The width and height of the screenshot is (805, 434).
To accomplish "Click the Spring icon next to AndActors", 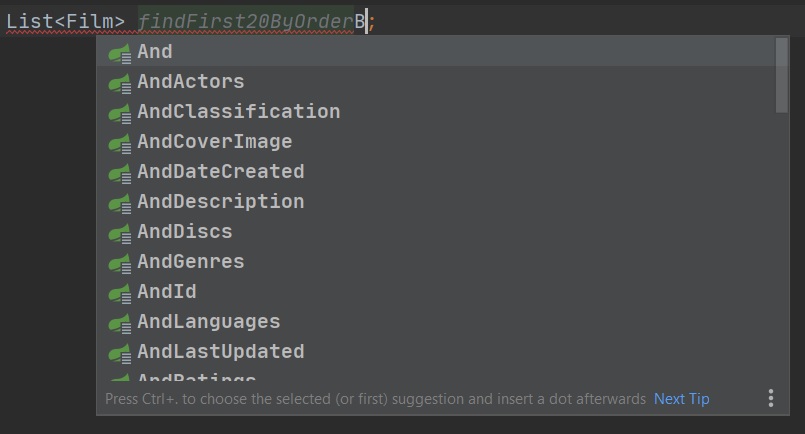I will pyautogui.click(x=120, y=83).
